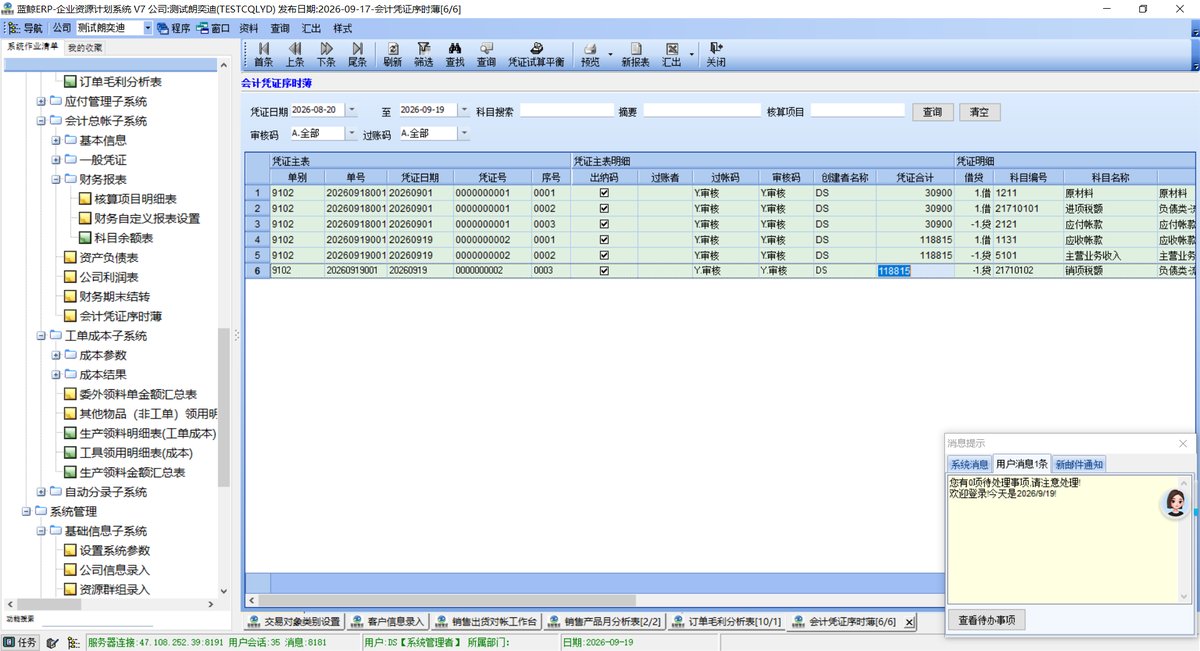Toggle 出纳码 checkbox in row 6
The width and height of the screenshot is (1200, 651).
click(x=604, y=270)
